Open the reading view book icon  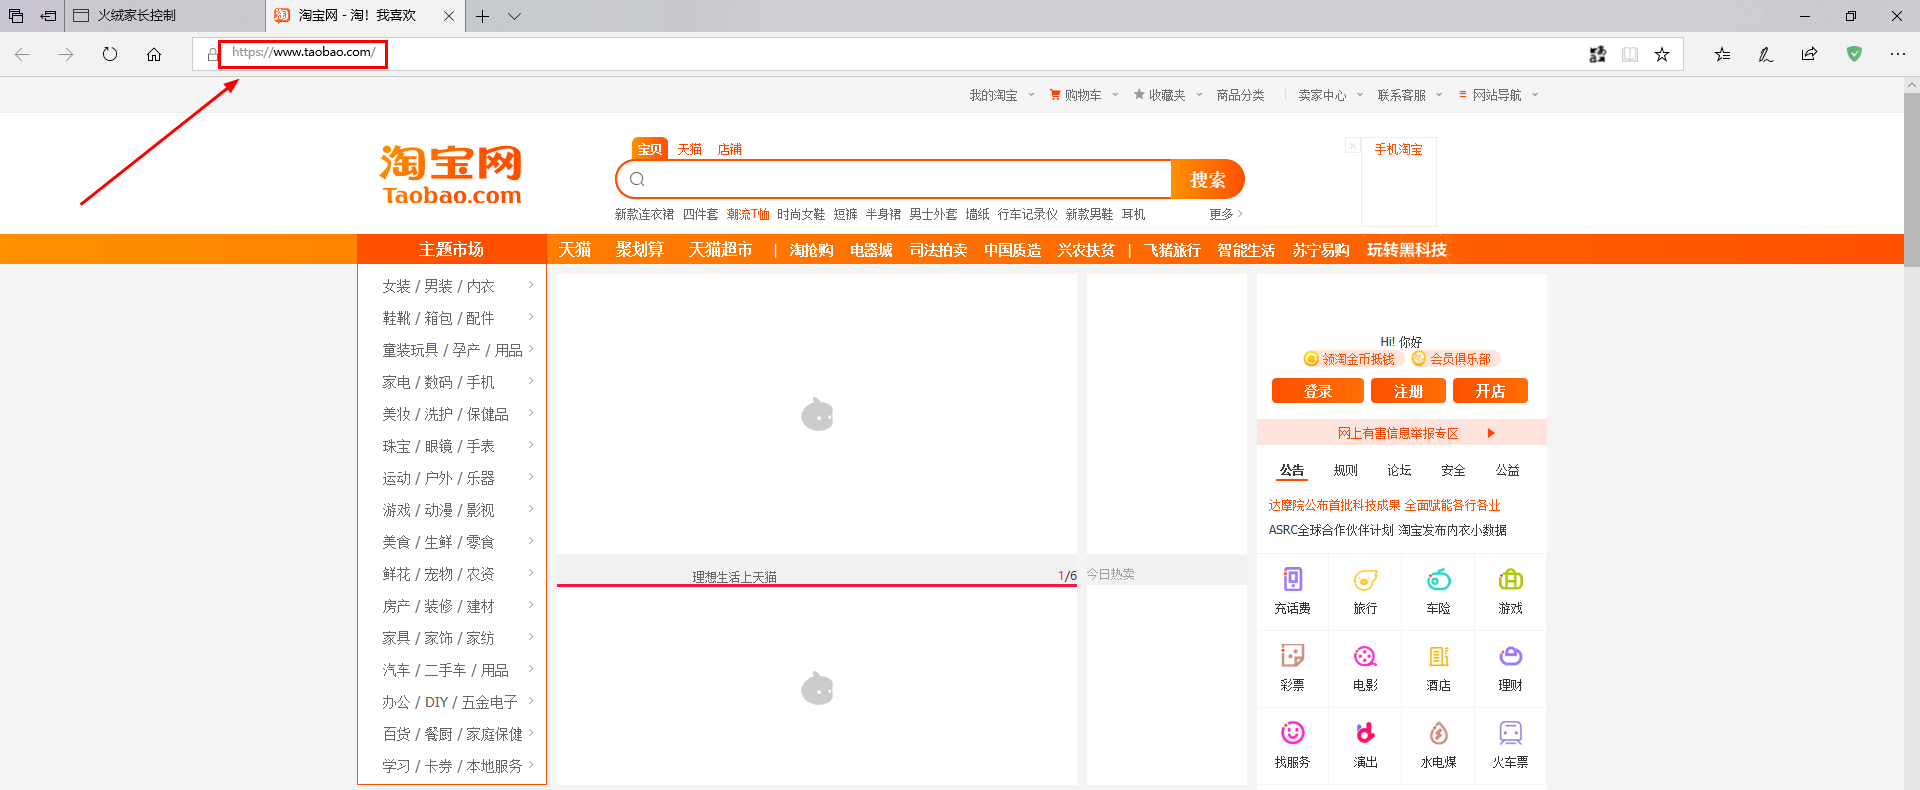1630,54
